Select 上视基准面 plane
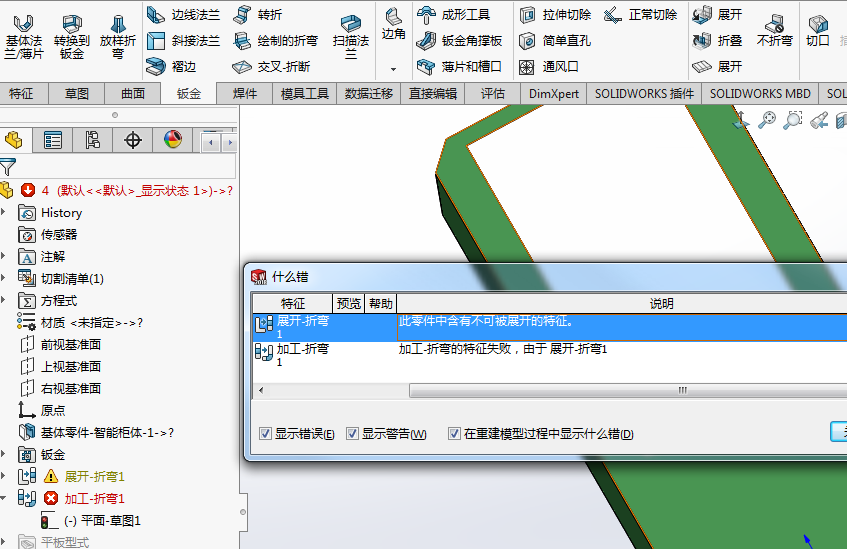The image size is (847, 549). (59, 366)
